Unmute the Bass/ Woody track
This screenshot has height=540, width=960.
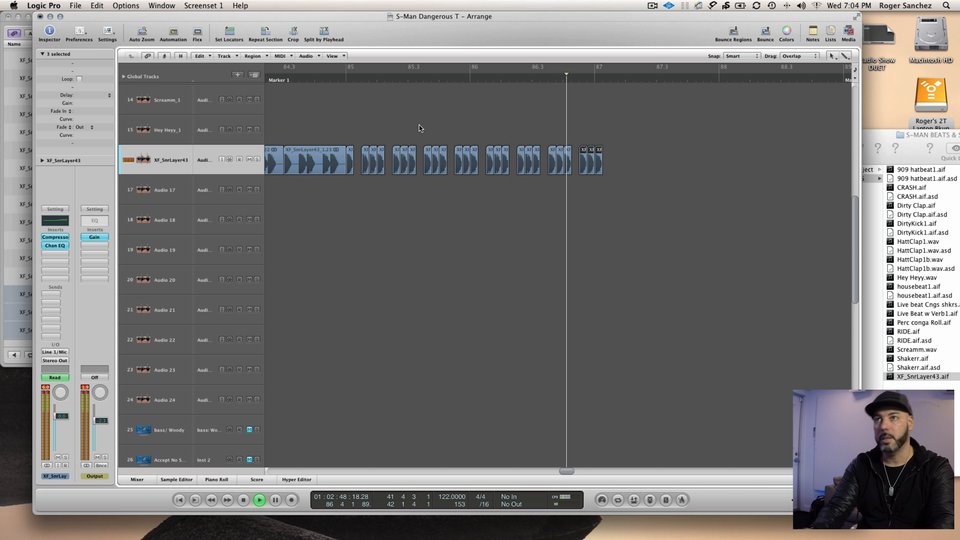(249, 430)
